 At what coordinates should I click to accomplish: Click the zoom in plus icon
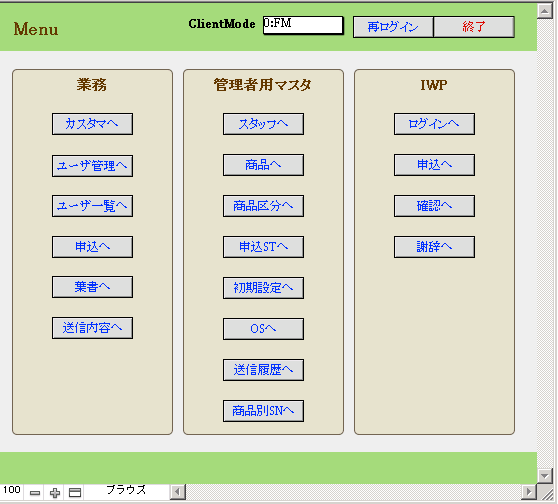coord(55,493)
